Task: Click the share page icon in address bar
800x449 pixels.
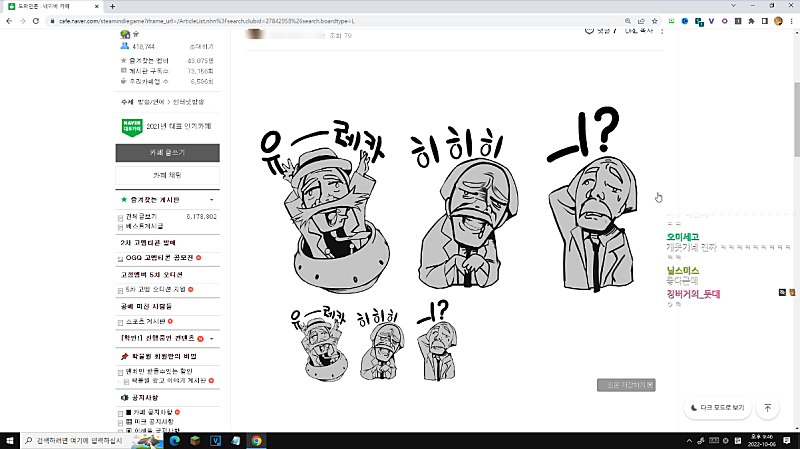Action: [641, 21]
